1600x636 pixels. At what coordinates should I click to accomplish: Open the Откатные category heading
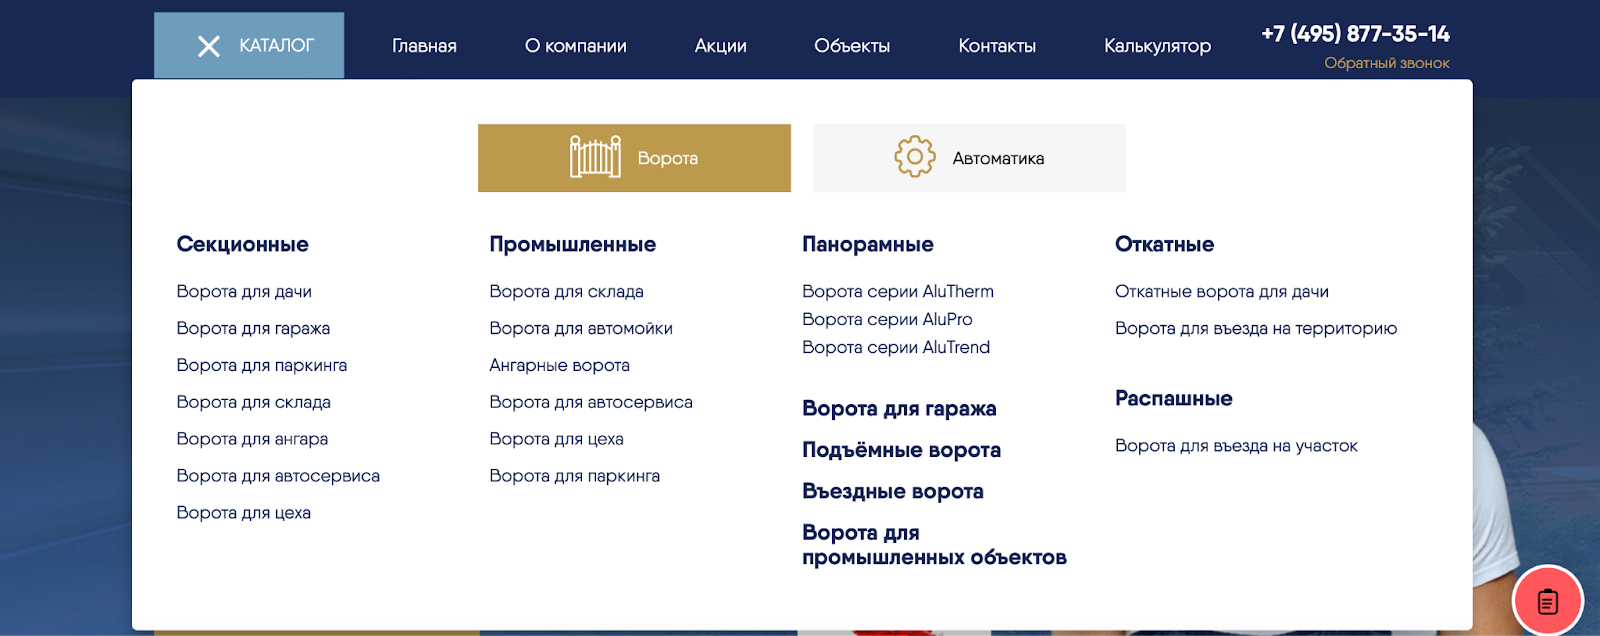[x=1164, y=244]
